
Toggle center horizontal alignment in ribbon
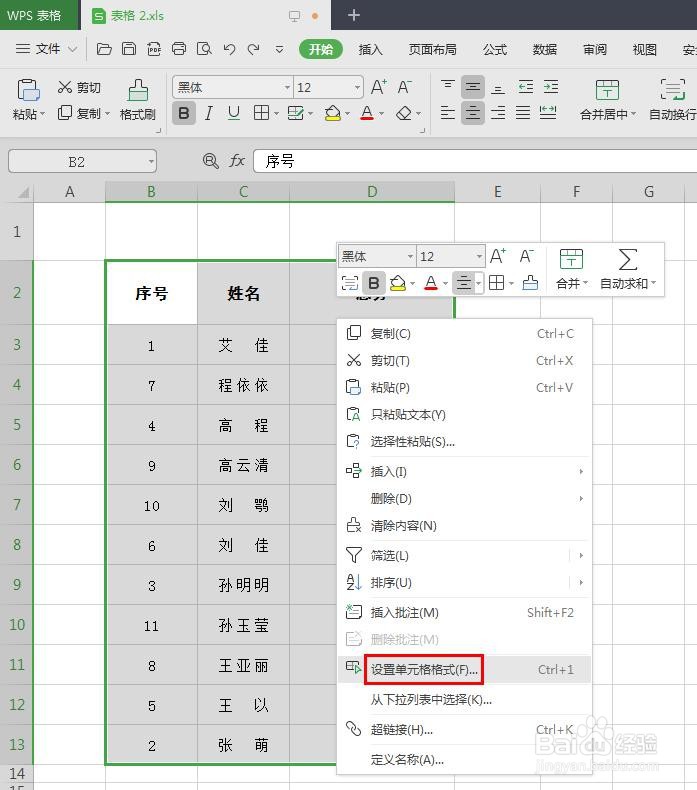[x=472, y=112]
